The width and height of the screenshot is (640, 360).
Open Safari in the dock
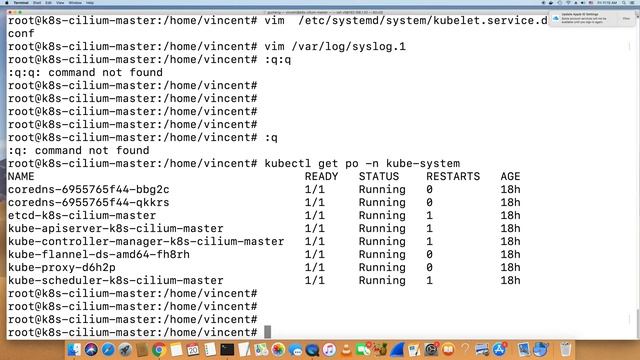[x=108, y=349]
